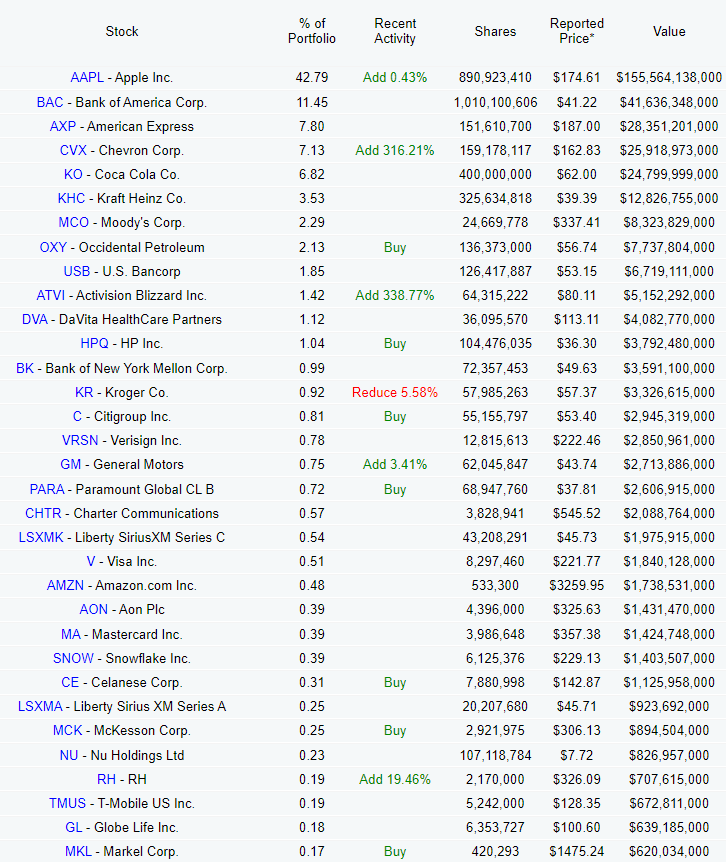Open the CVX Chevron ticker link
The image size is (726, 862).
point(73,151)
